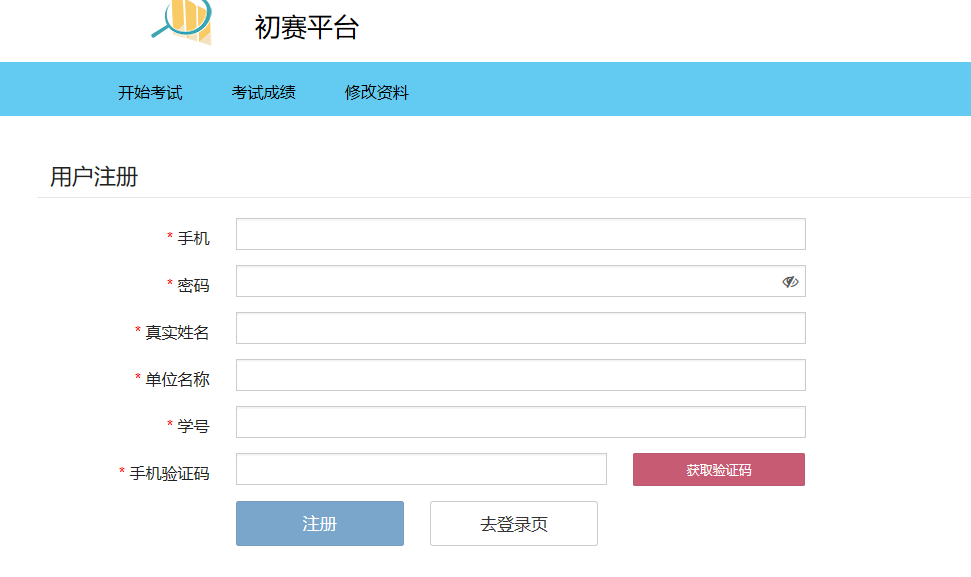
Task: Click the 真实姓名 input field
Action: tap(521, 328)
